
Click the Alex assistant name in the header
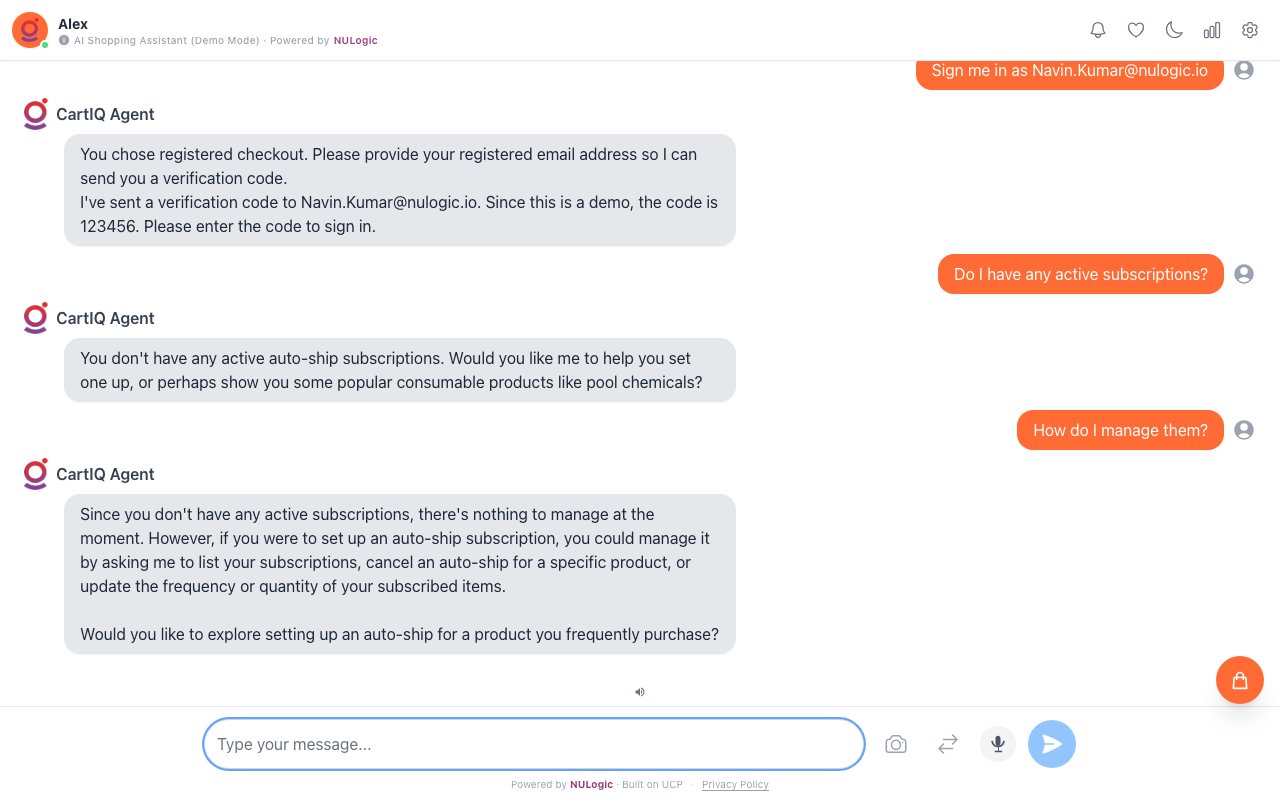coord(73,24)
